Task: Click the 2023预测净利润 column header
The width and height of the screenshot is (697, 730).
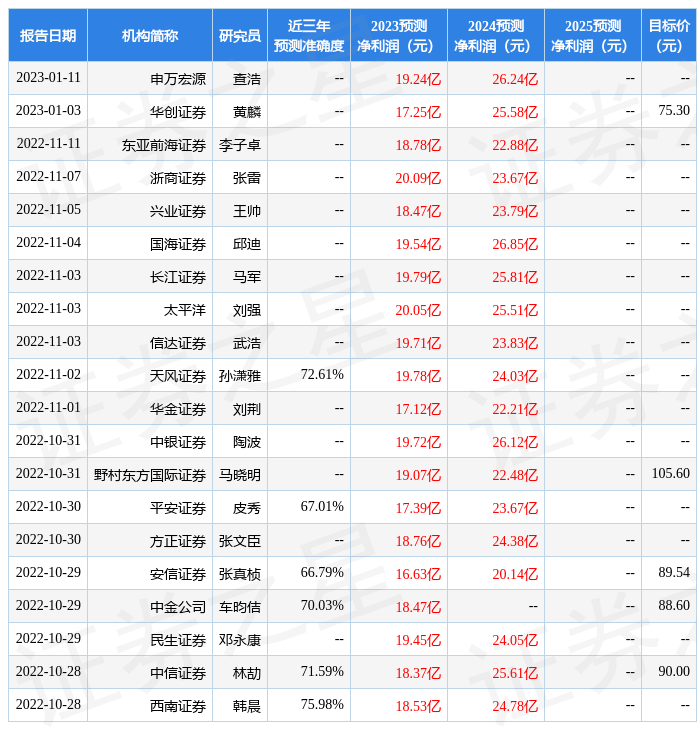Action: (x=399, y=35)
